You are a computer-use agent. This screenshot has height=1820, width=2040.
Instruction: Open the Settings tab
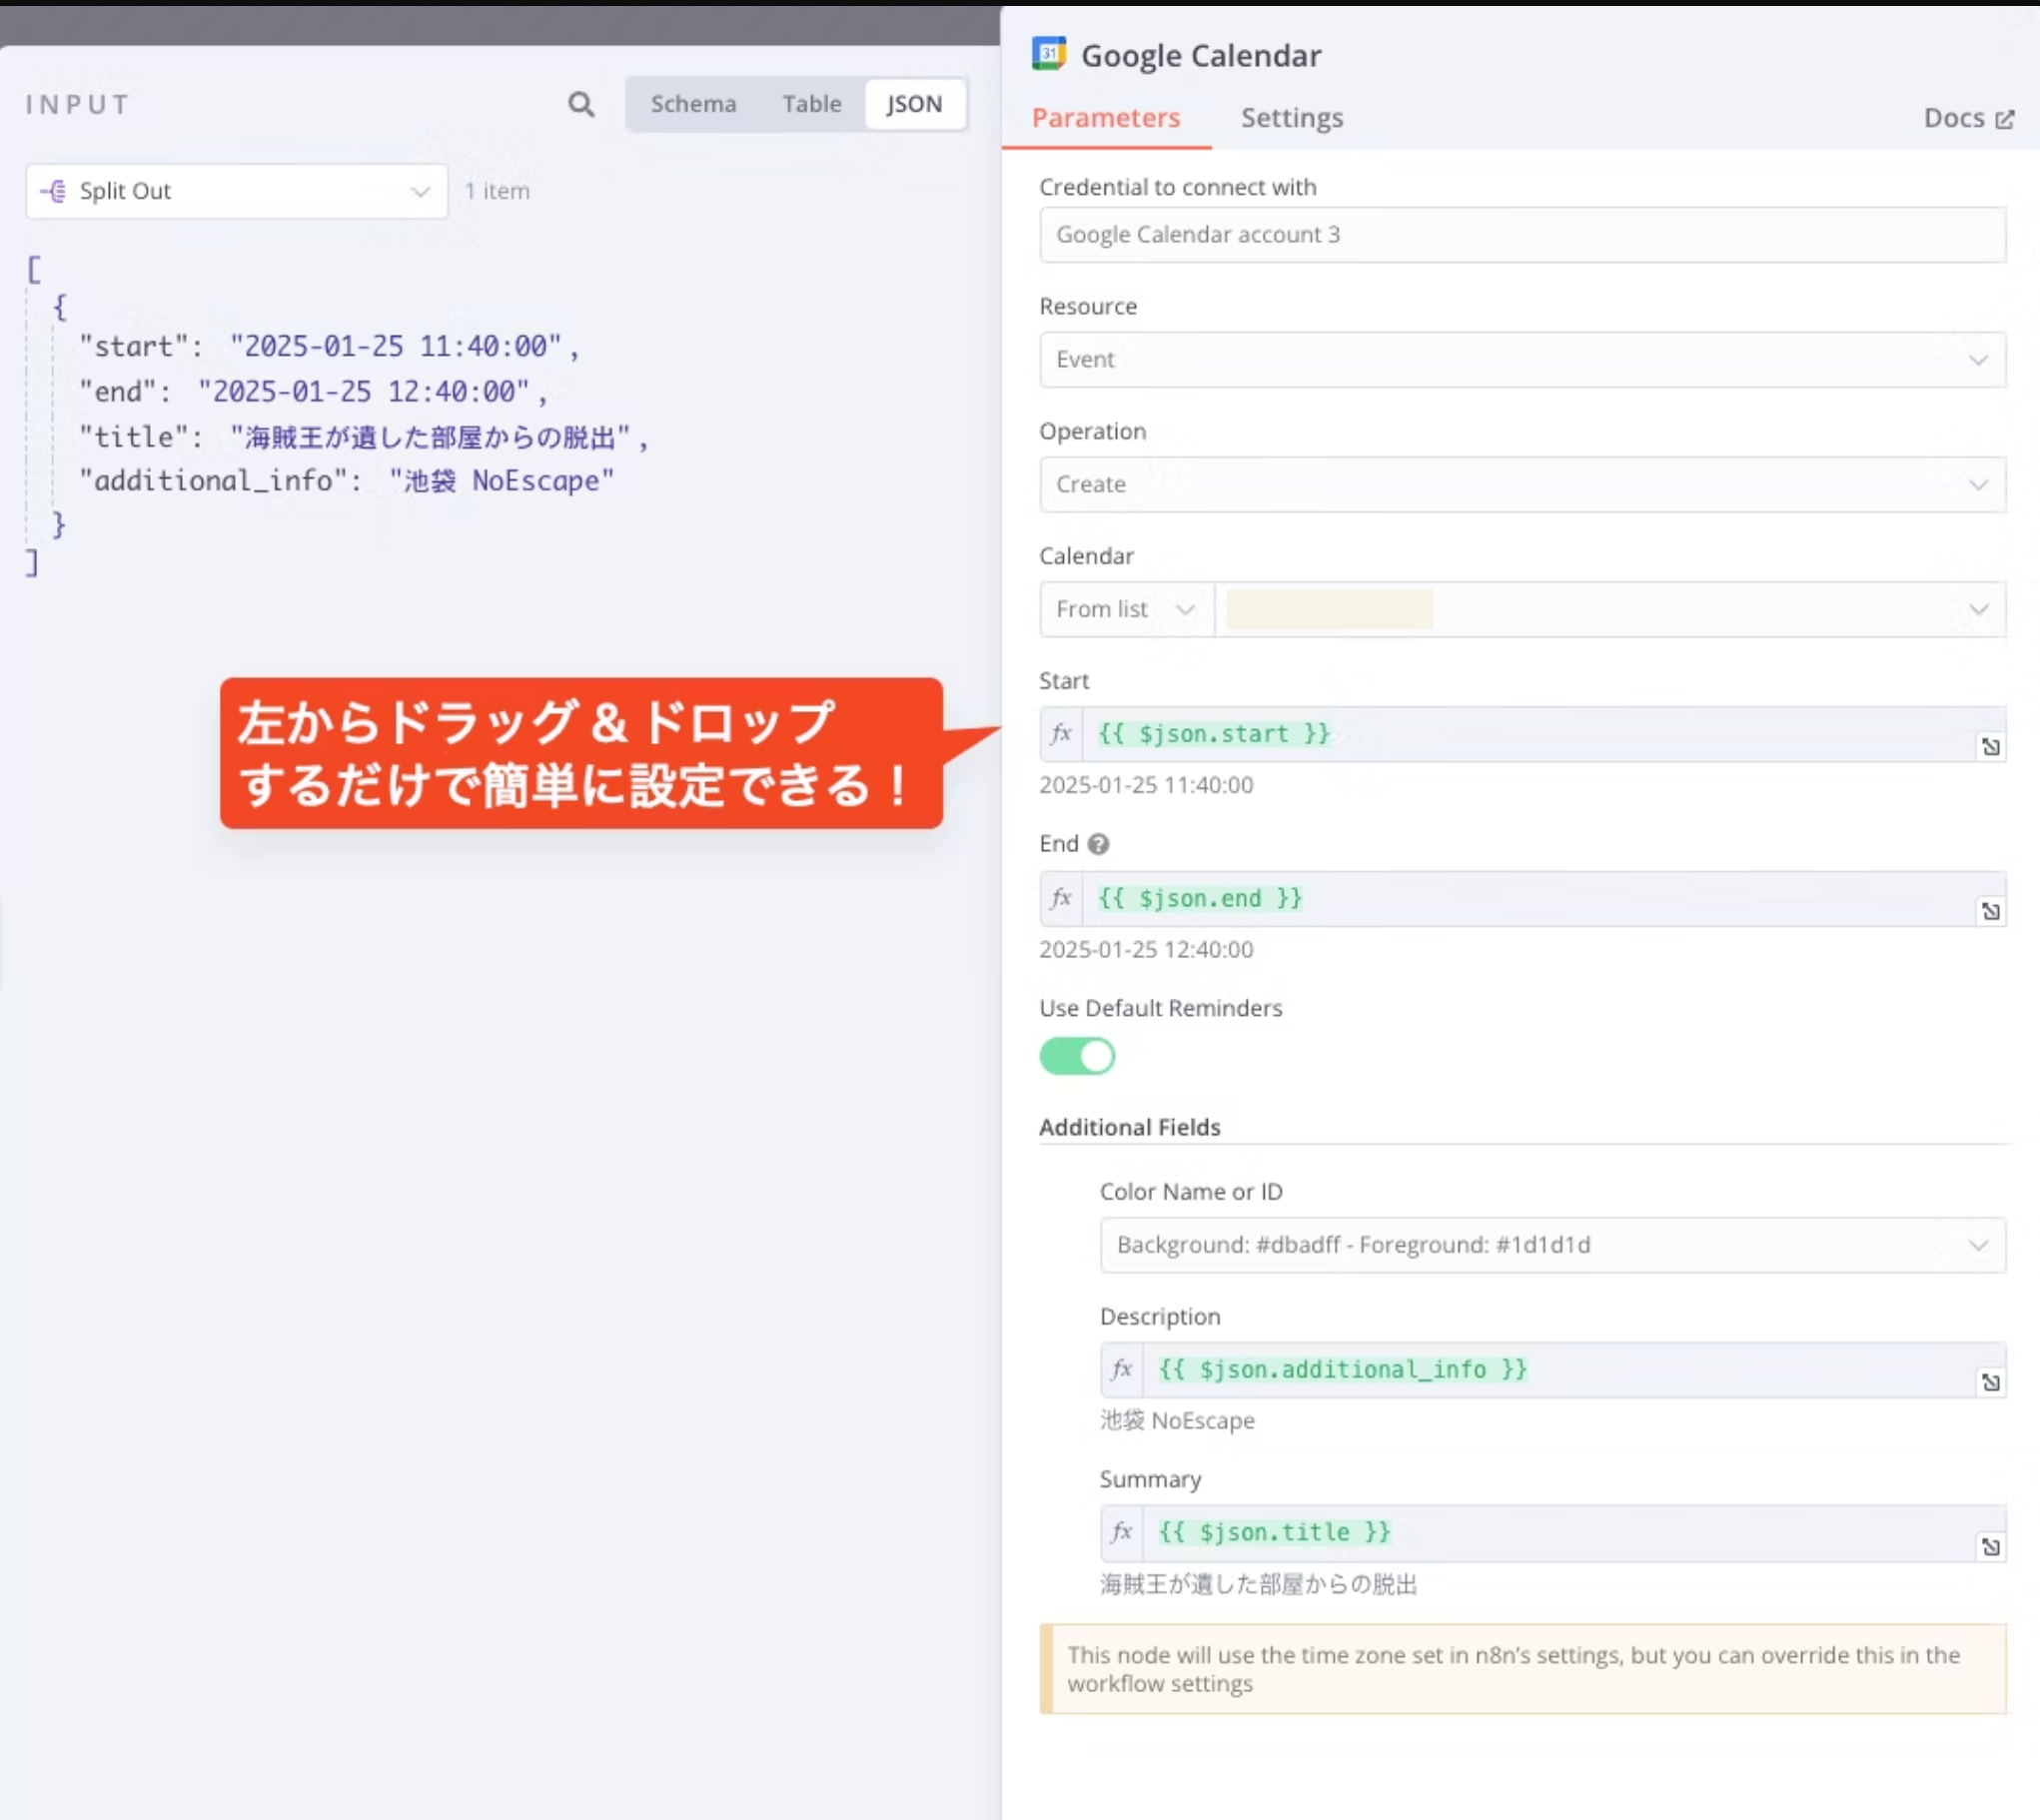[x=1291, y=118]
